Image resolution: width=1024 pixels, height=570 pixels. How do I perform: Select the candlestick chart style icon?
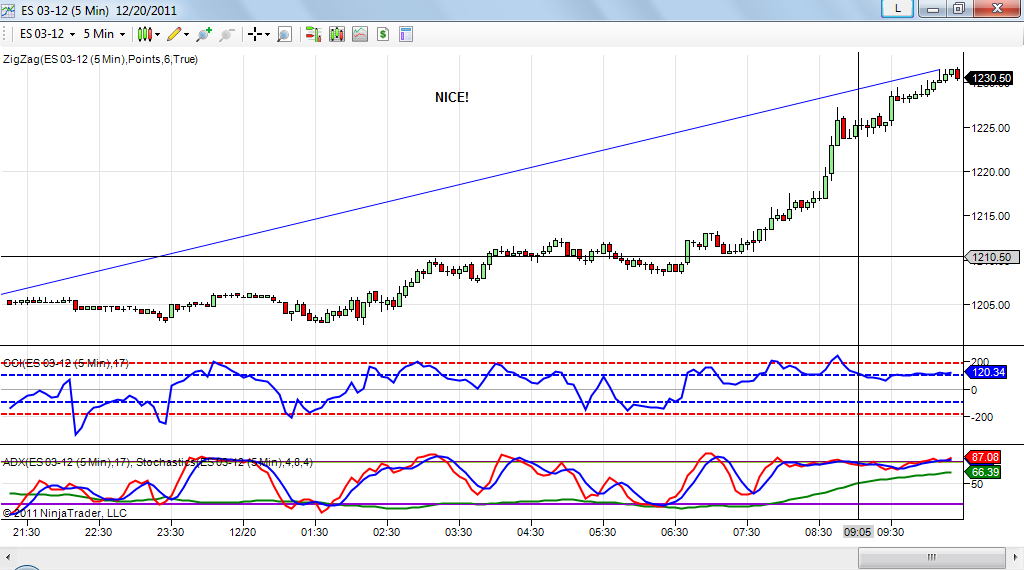pyautogui.click(x=144, y=34)
